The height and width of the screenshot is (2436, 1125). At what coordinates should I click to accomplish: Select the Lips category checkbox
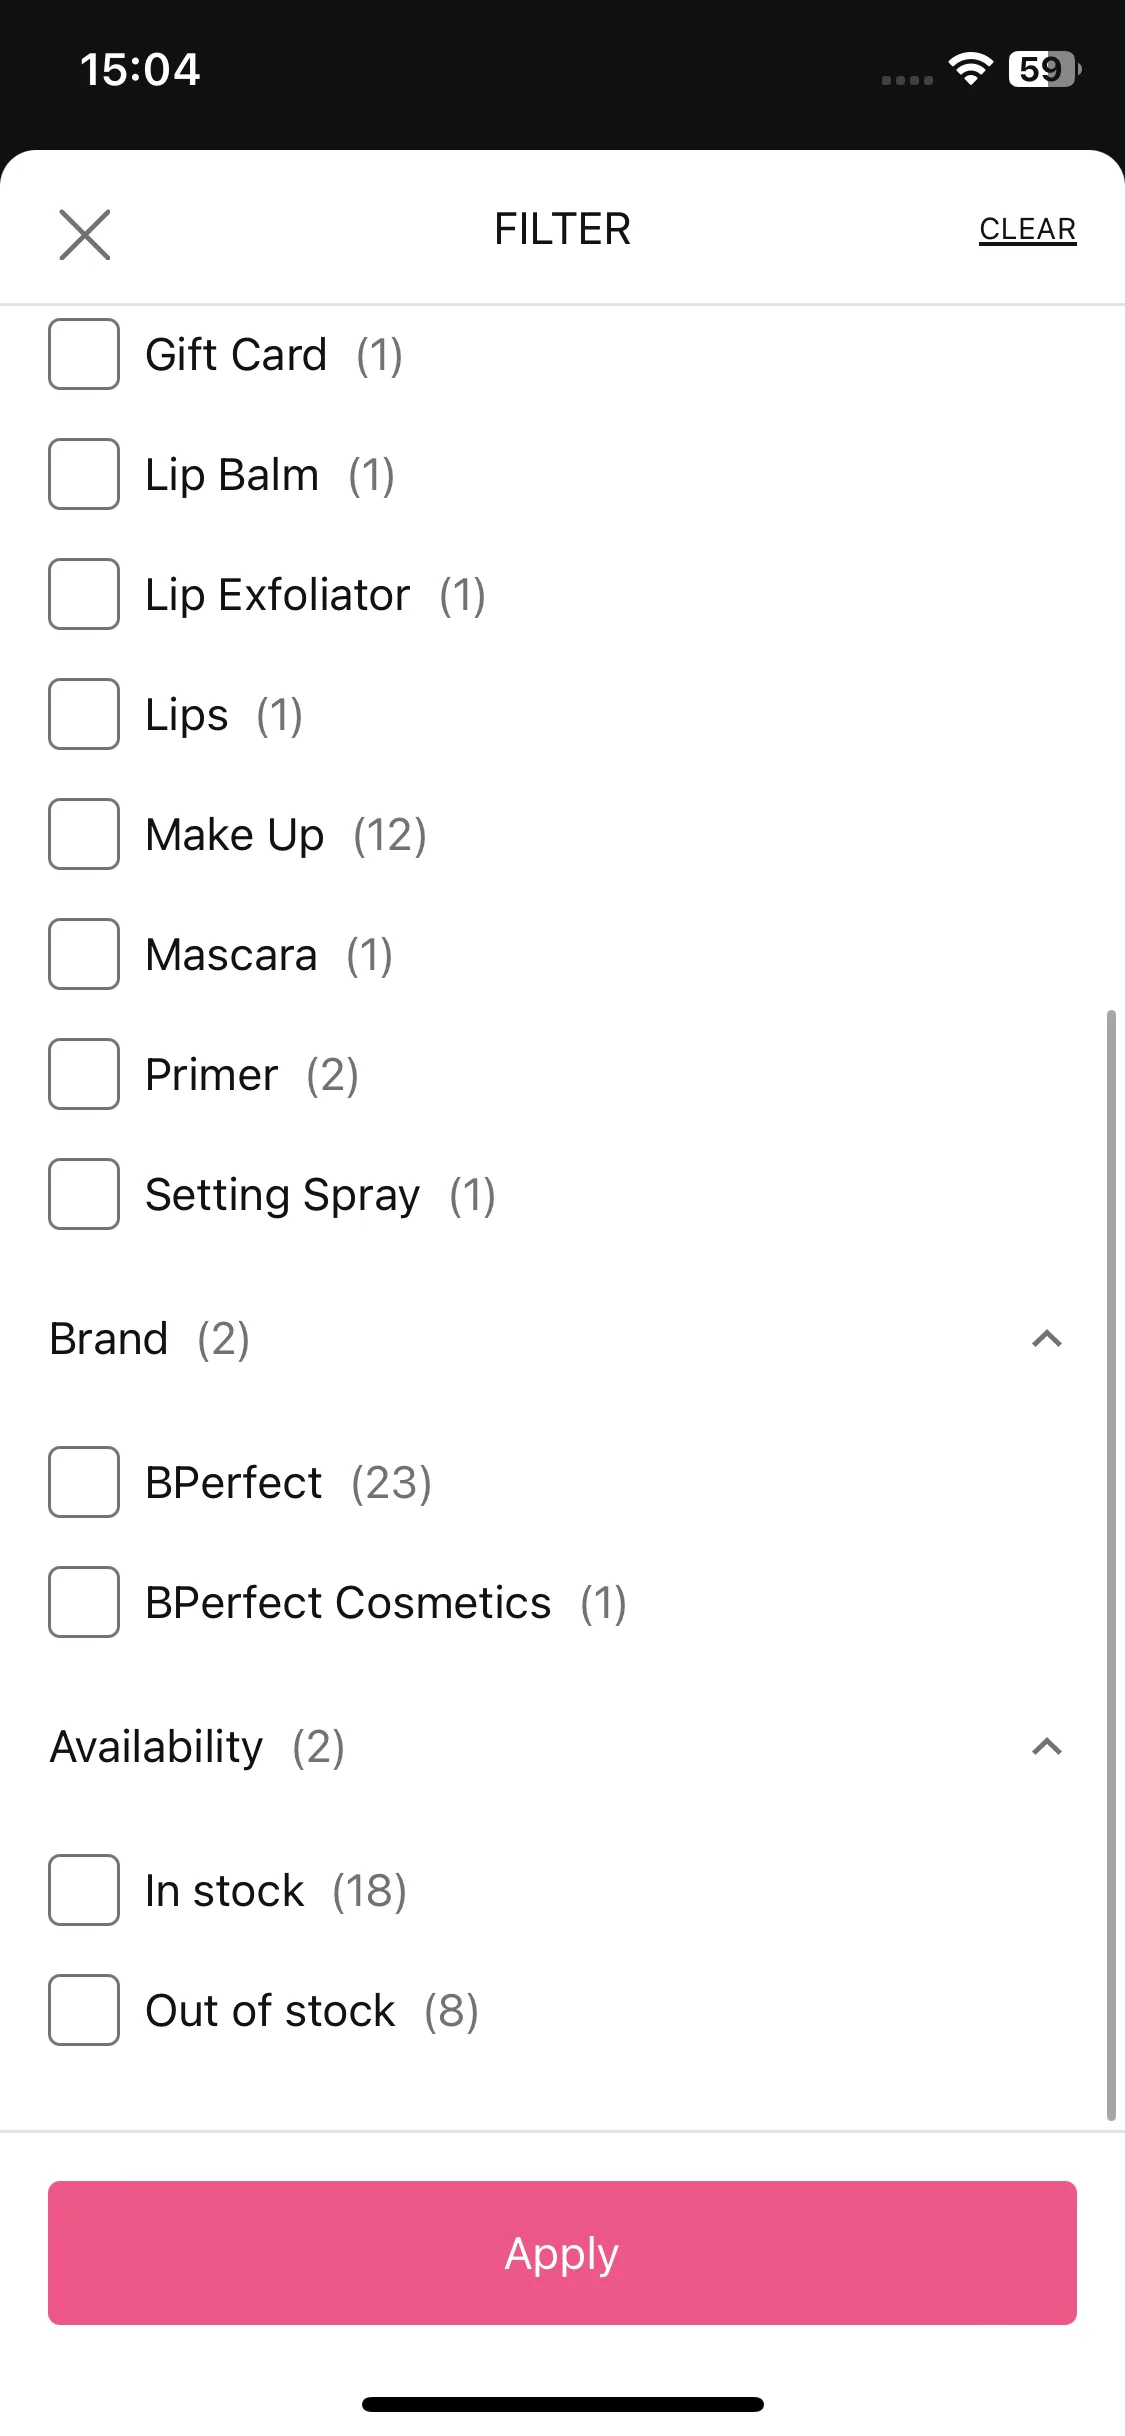pos(84,714)
